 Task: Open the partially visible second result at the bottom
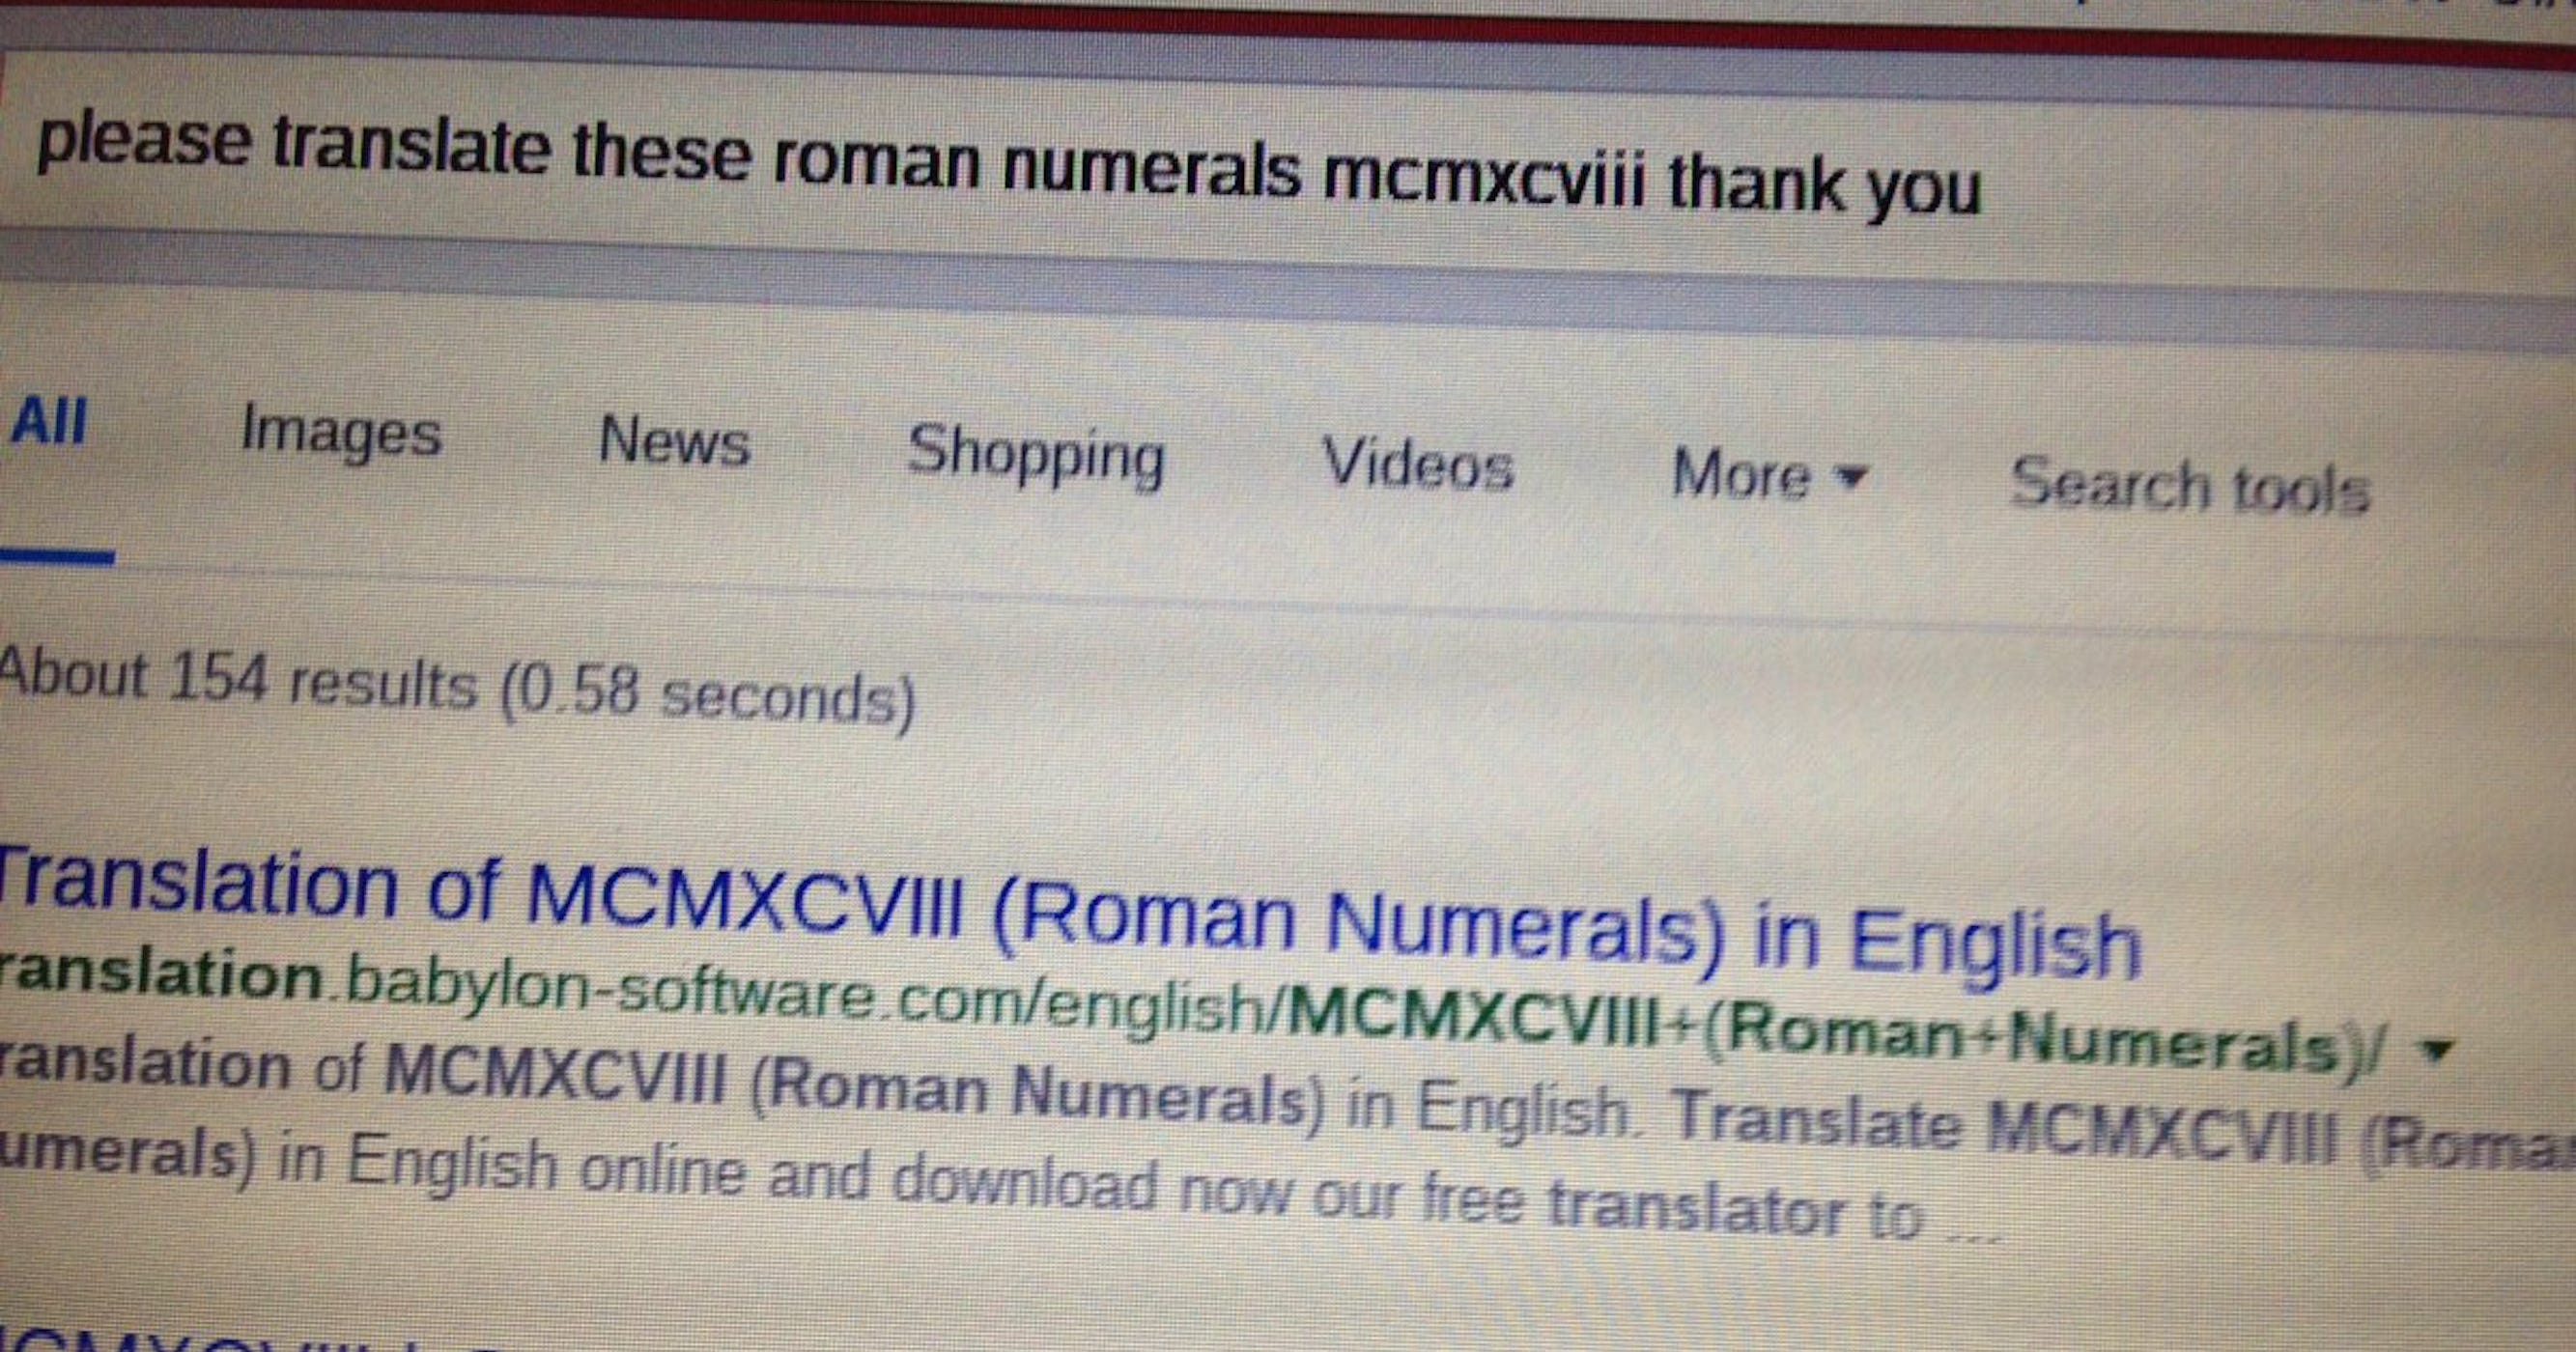200,1340
